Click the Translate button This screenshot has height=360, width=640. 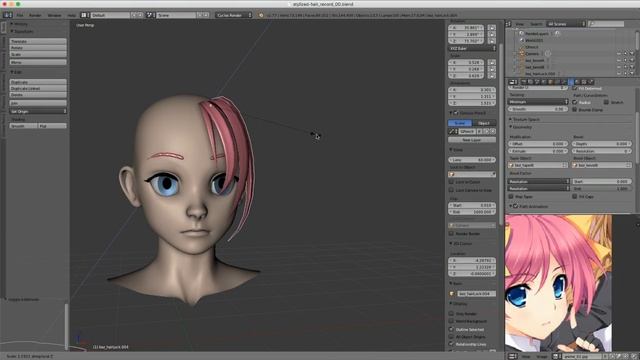tap(38, 41)
